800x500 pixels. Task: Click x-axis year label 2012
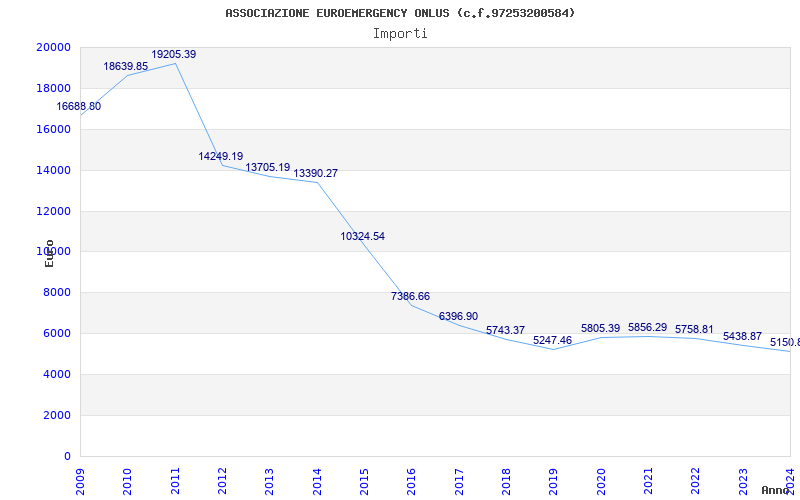(222, 480)
